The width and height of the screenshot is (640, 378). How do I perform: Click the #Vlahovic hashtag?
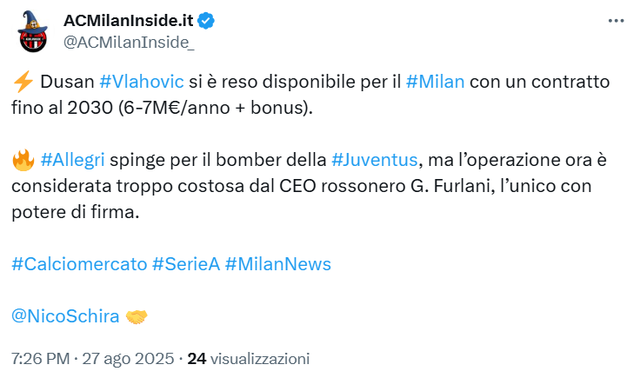142,82
